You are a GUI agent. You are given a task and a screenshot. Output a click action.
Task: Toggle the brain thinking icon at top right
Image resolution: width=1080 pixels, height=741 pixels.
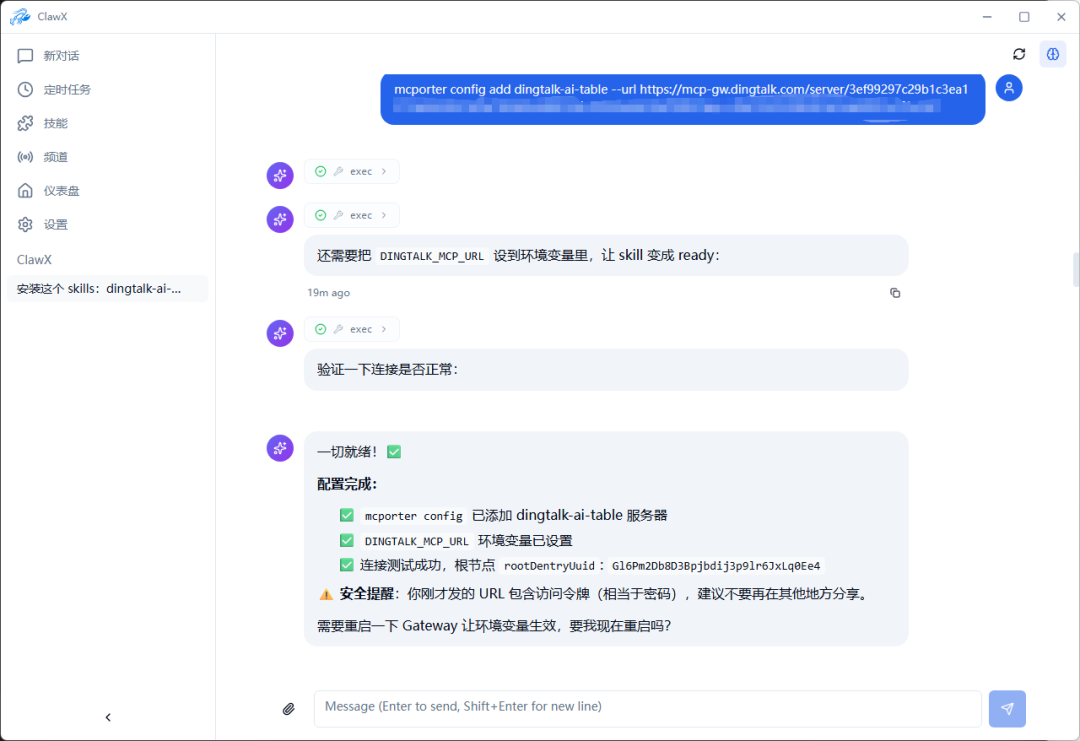point(1053,54)
